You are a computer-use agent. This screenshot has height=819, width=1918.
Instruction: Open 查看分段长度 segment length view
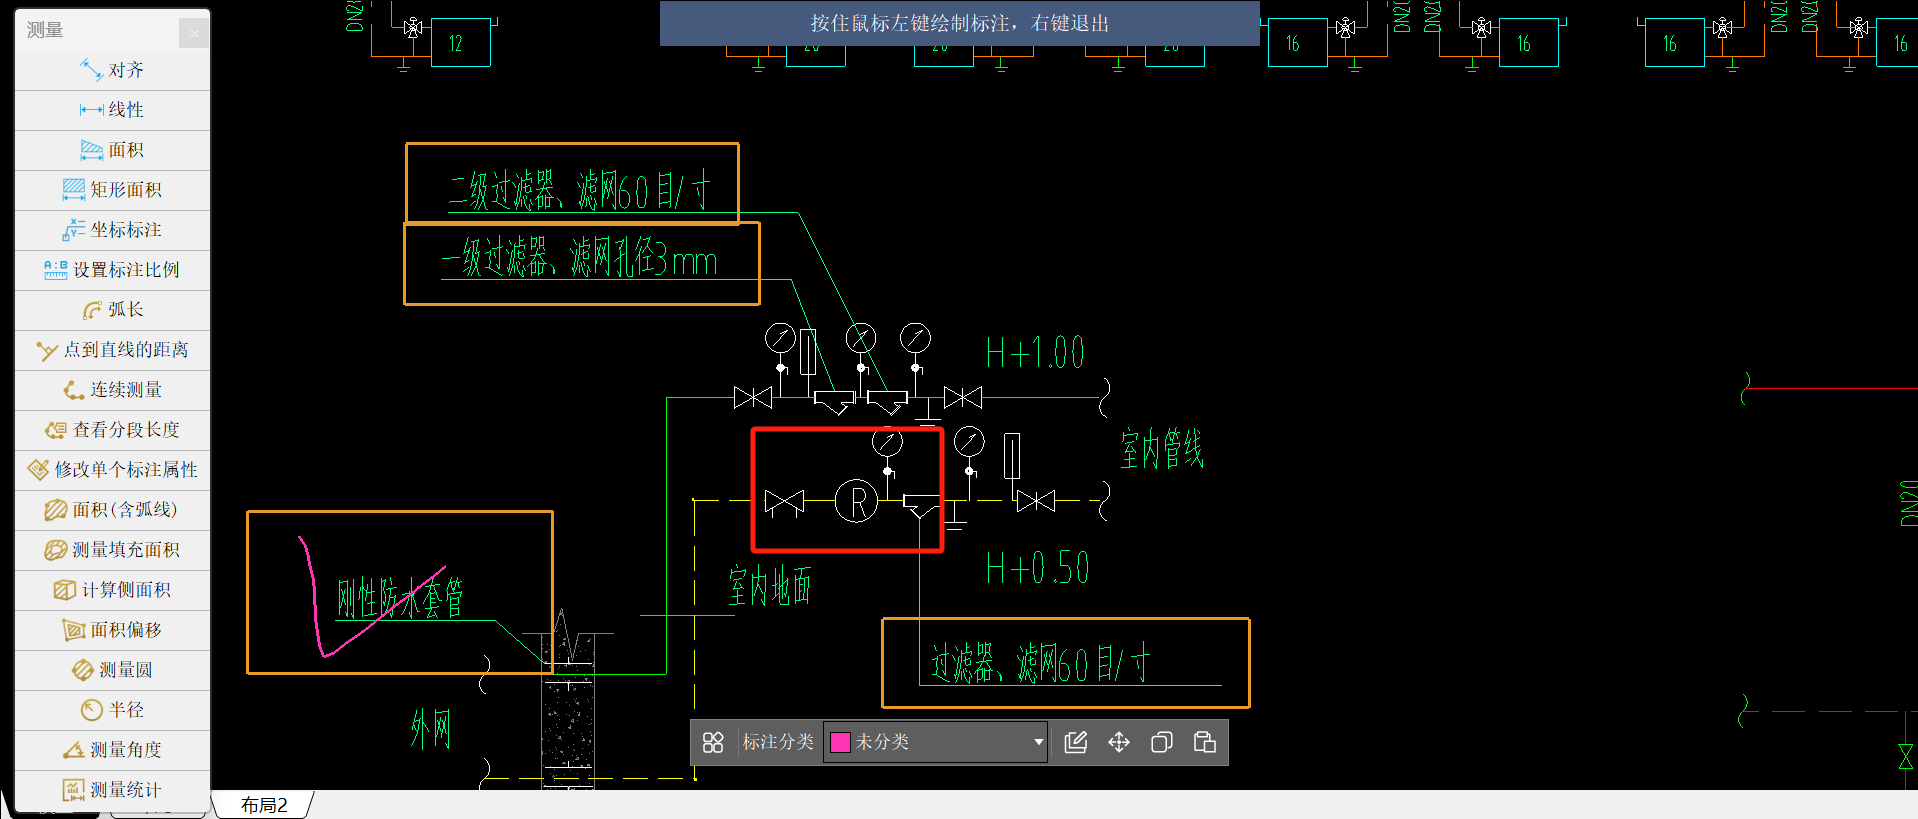click(112, 430)
